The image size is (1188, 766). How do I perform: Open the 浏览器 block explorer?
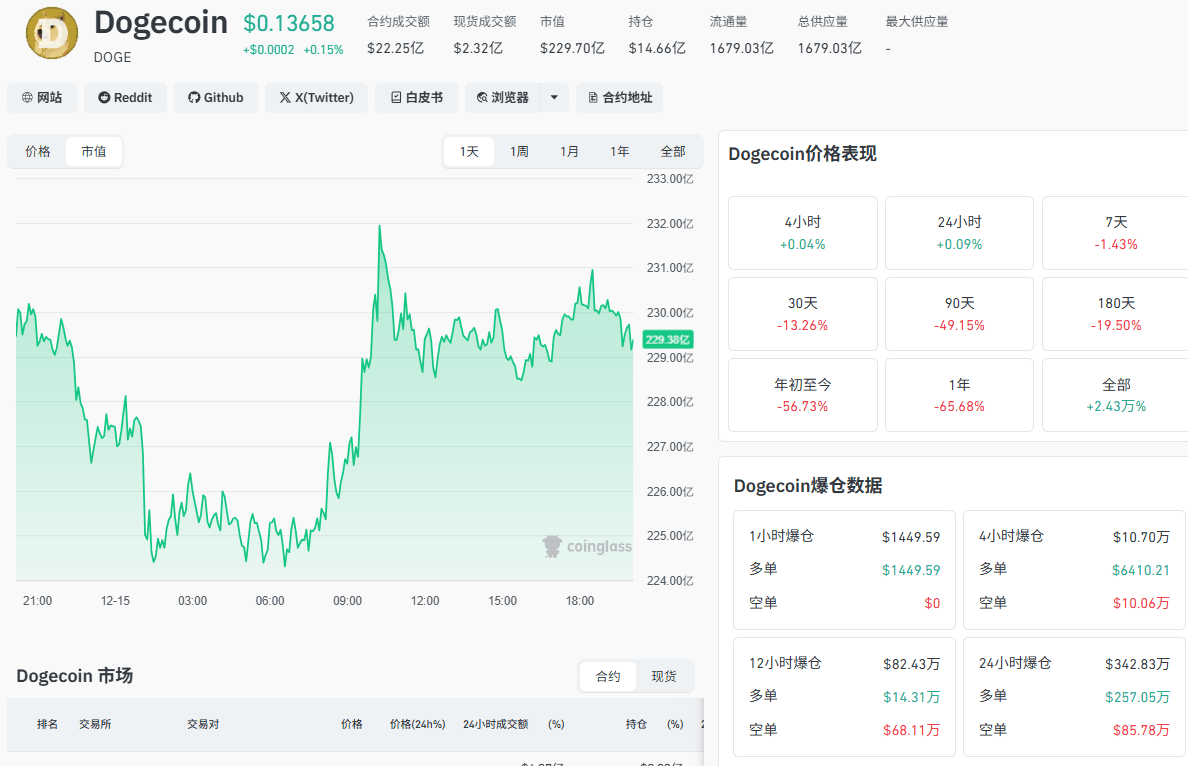[x=502, y=98]
